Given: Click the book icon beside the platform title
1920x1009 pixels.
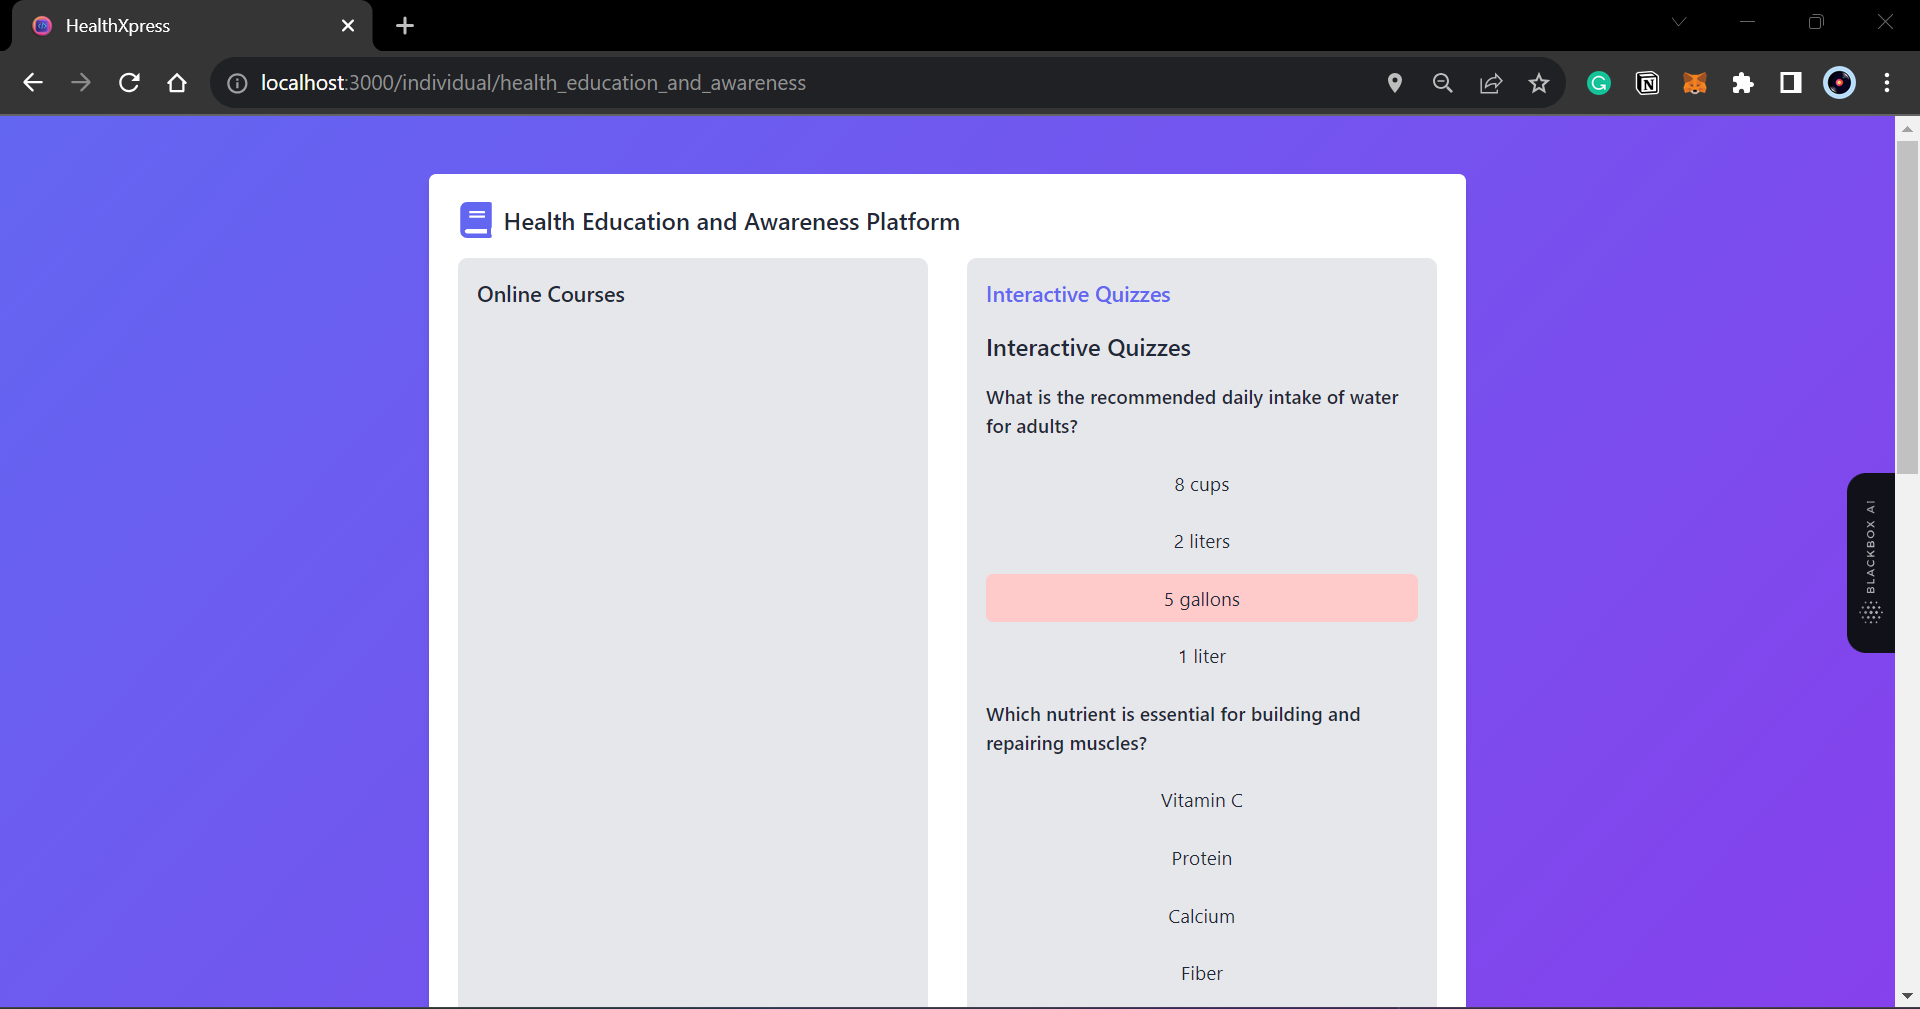Looking at the screenshot, I should coord(476,220).
